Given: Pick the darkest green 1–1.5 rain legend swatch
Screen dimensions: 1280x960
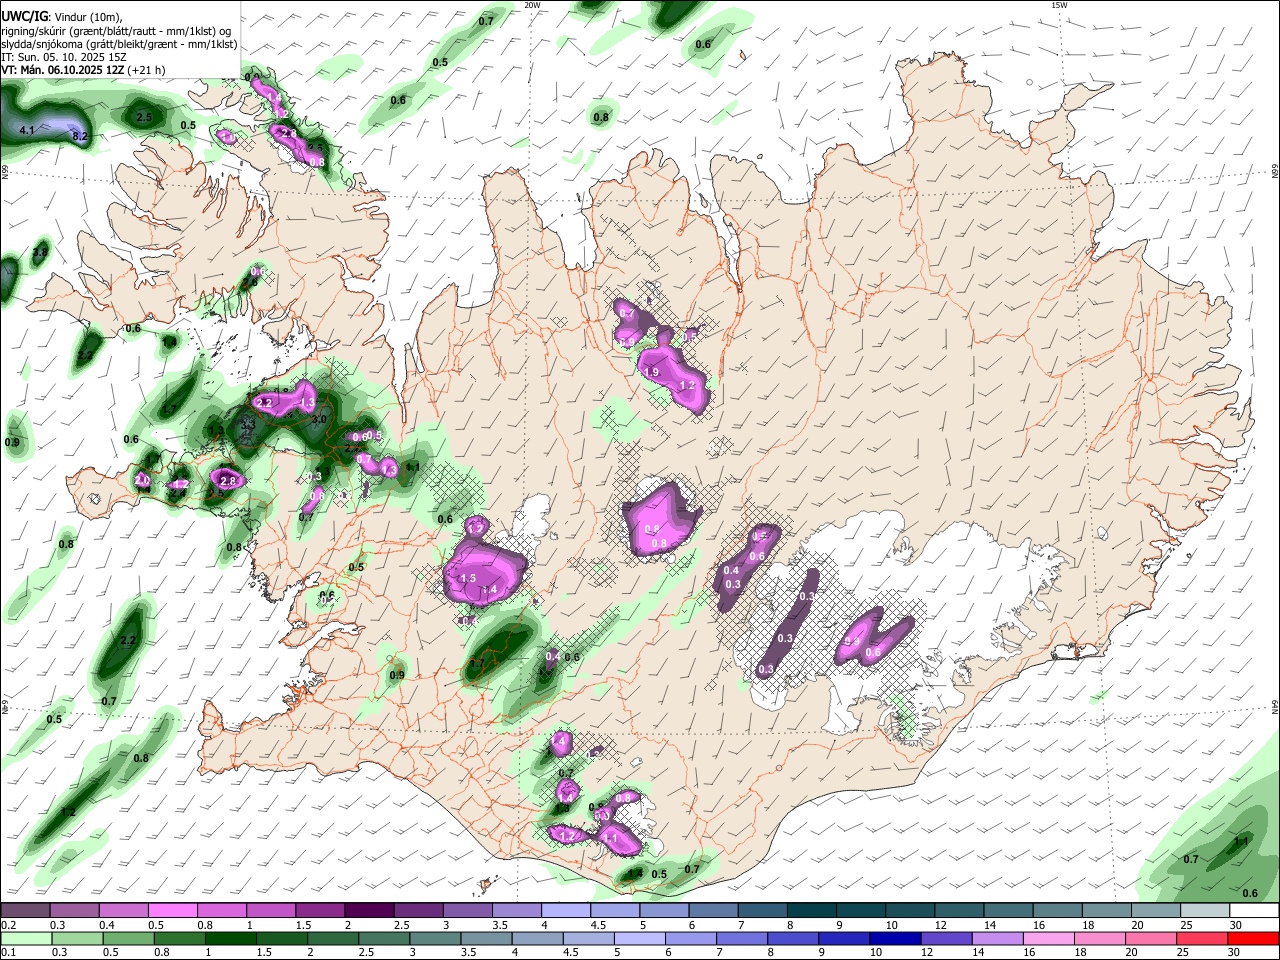Looking at the screenshot, I should click(232, 938).
